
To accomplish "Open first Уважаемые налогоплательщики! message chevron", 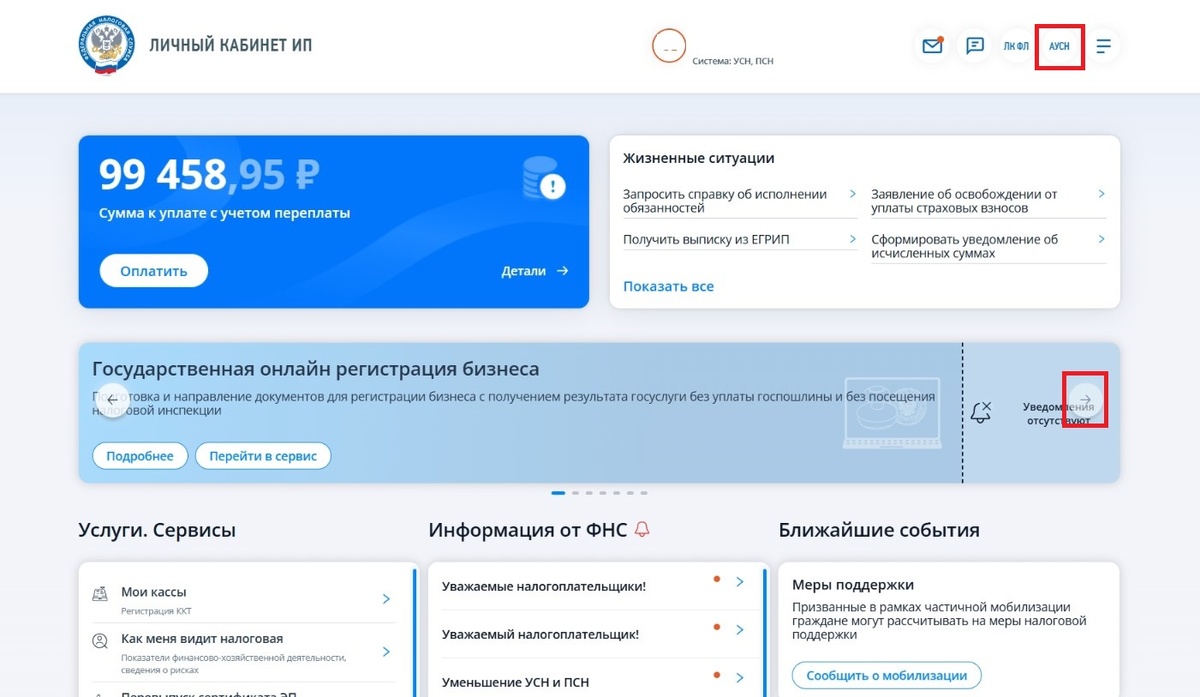I will (740, 581).
